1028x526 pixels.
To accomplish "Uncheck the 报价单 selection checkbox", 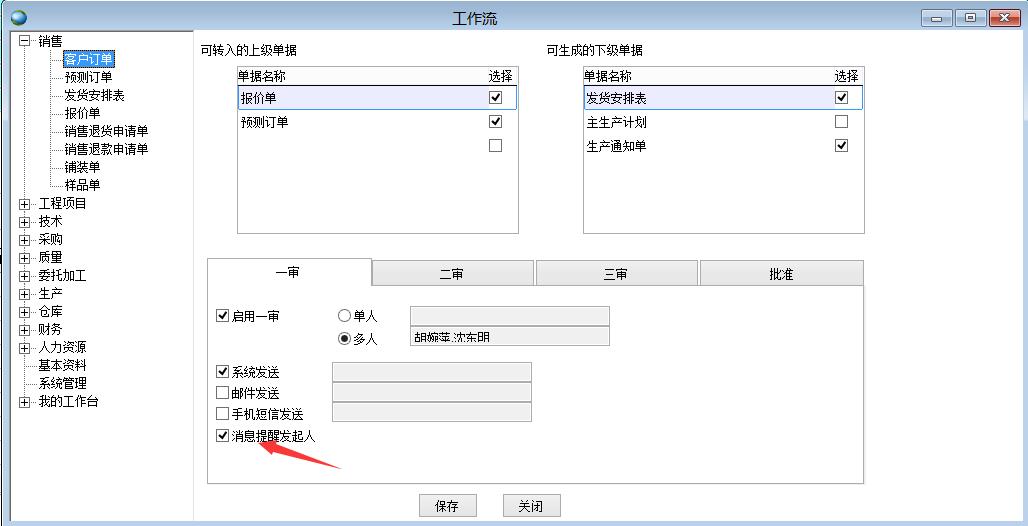I will click(x=495, y=98).
